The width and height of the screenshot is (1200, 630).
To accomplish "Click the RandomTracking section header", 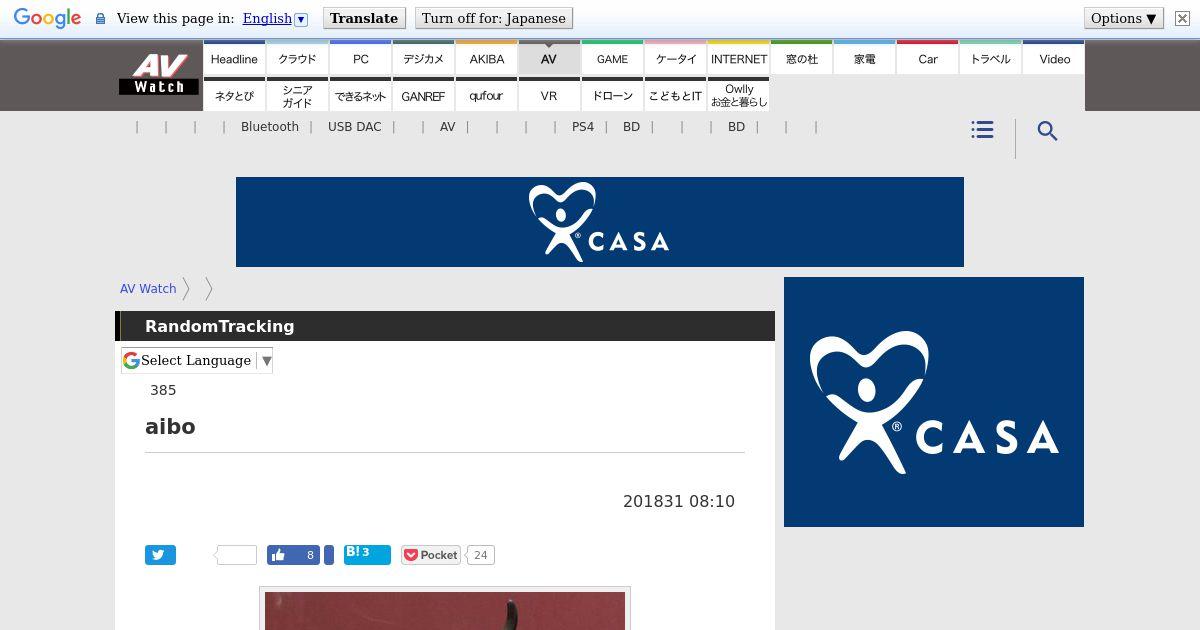I will (x=219, y=326).
